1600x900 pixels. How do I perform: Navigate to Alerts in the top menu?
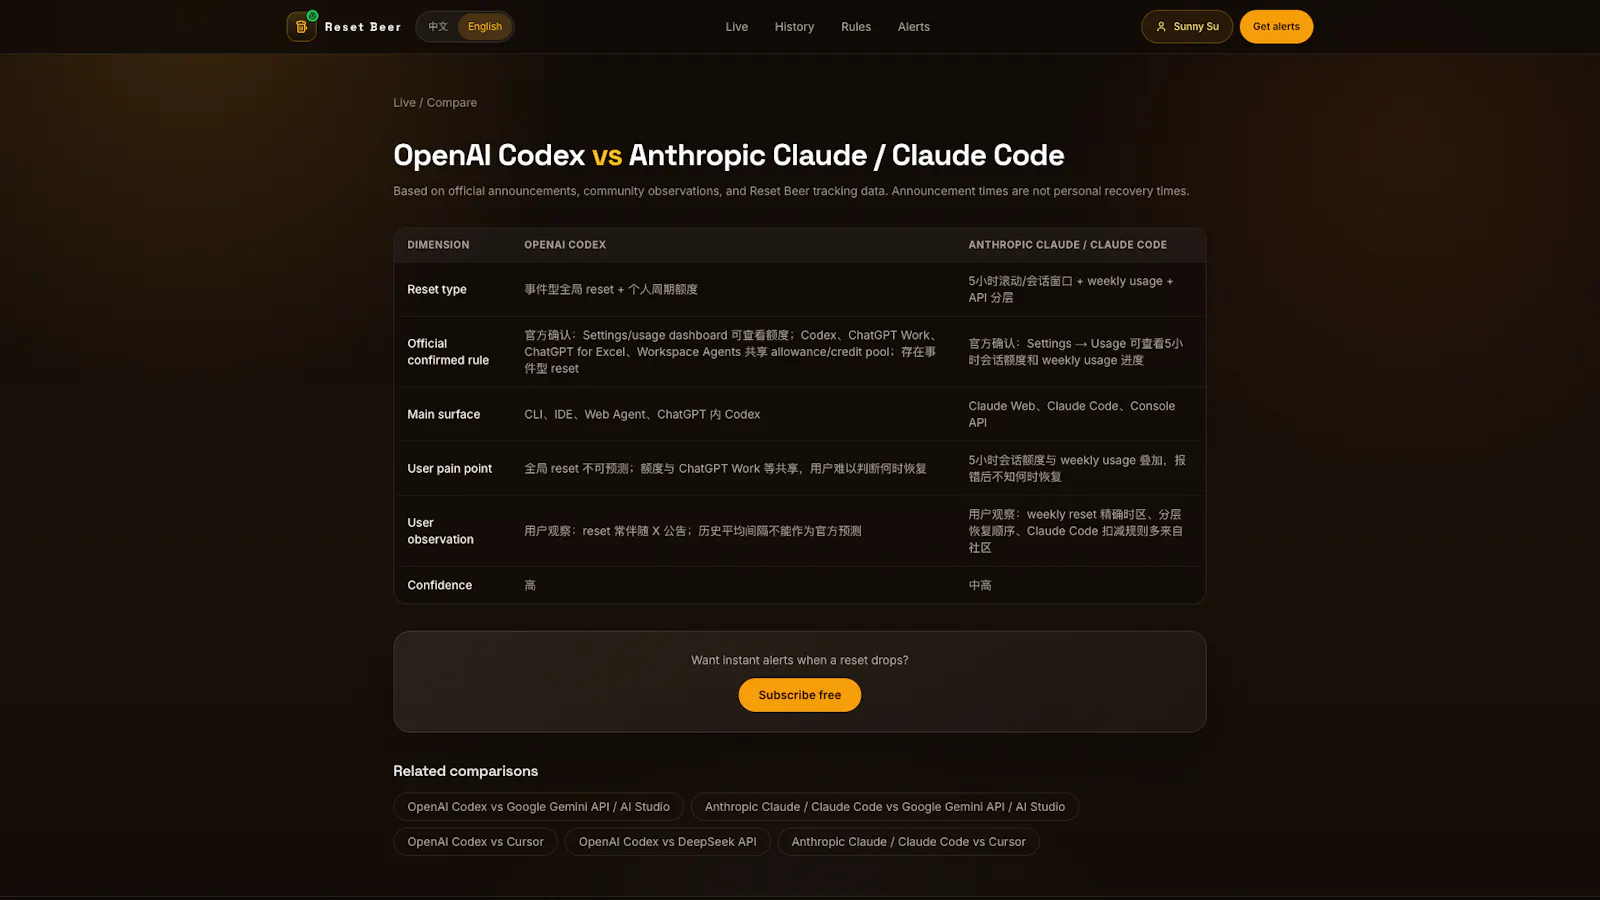[914, 27]
